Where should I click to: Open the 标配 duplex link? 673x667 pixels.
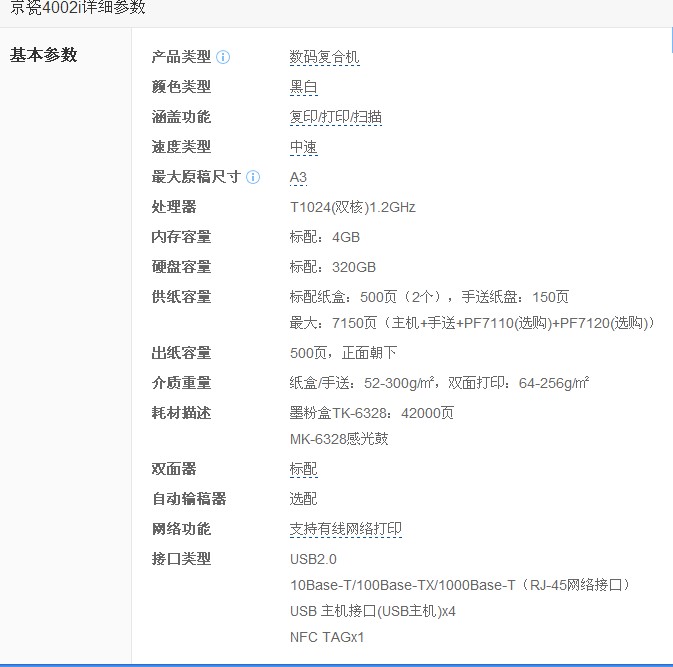click(x=303, y=469)
